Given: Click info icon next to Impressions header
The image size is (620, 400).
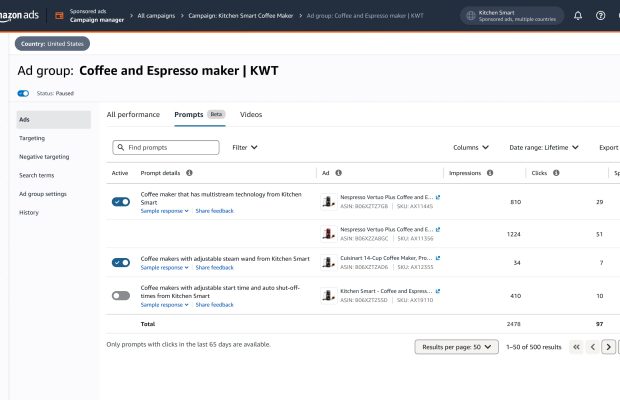Looking at the screenshot, I should [x=489, y=173].
